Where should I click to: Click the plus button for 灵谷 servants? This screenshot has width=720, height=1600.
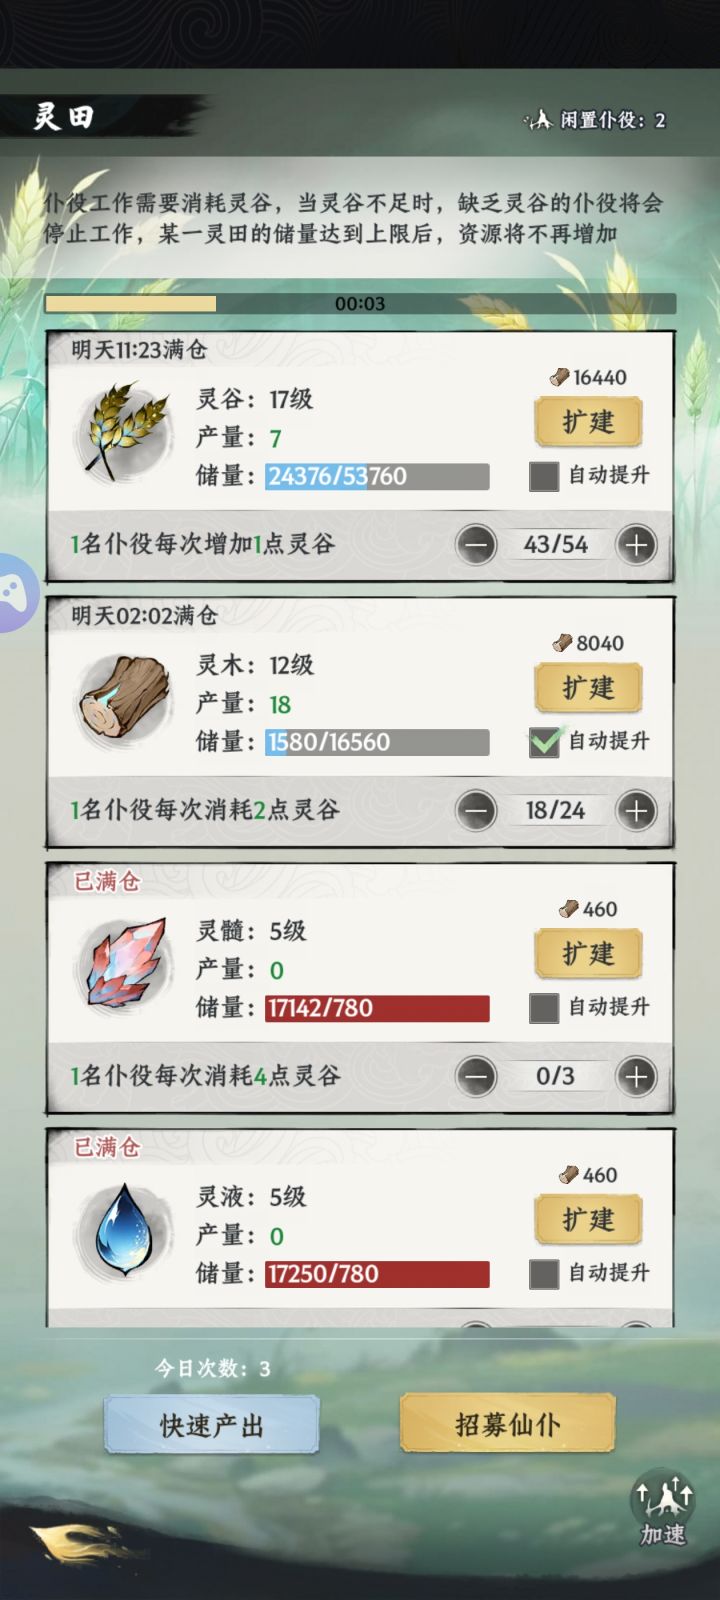coord(637,545)
